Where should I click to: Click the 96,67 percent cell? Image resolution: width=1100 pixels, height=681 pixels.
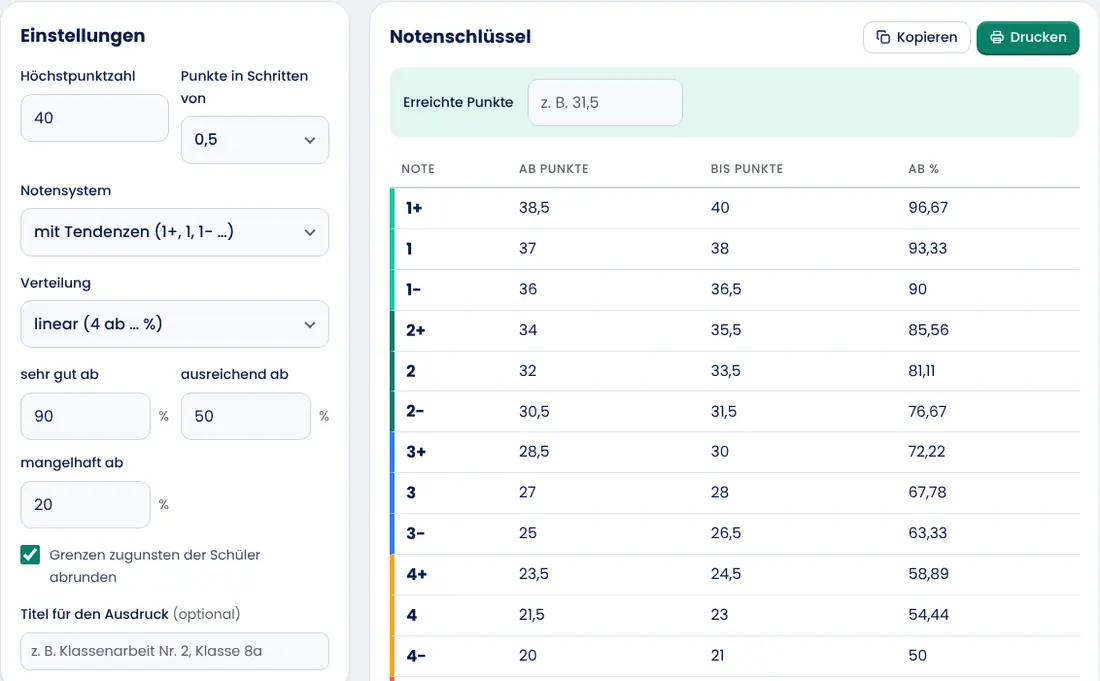point(927,208)
